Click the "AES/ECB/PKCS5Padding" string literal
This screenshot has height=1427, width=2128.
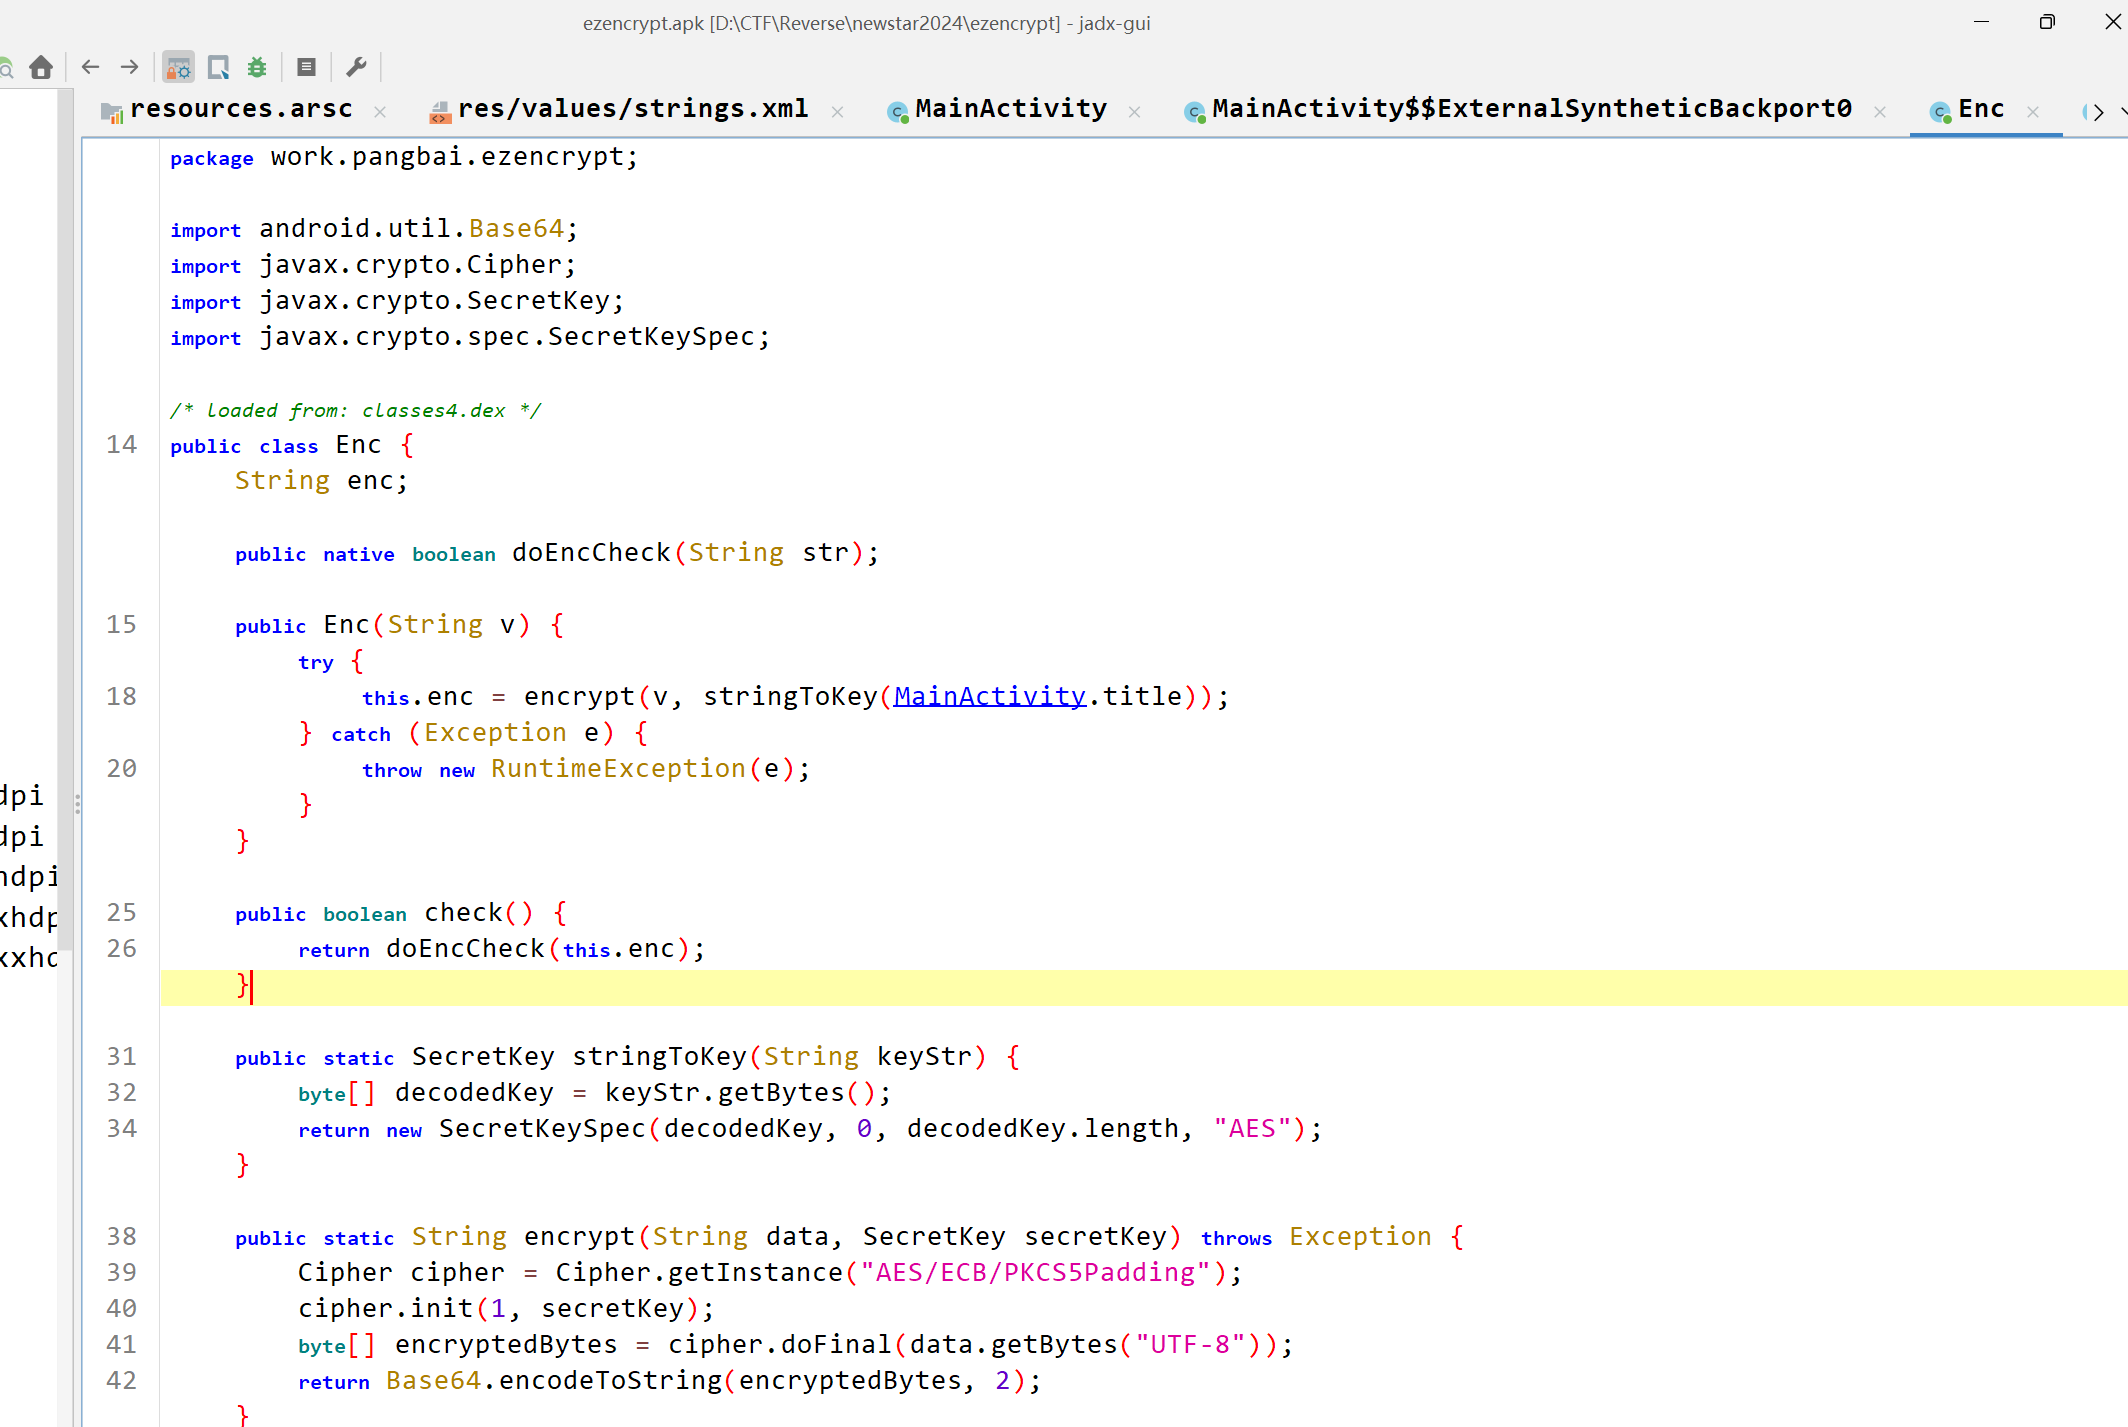click(x=1035, y=1272)
